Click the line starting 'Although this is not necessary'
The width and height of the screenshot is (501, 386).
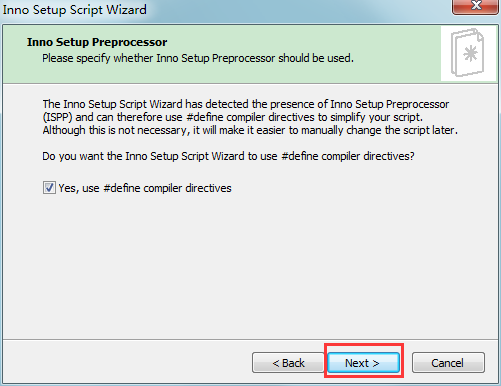click(250, 130)
